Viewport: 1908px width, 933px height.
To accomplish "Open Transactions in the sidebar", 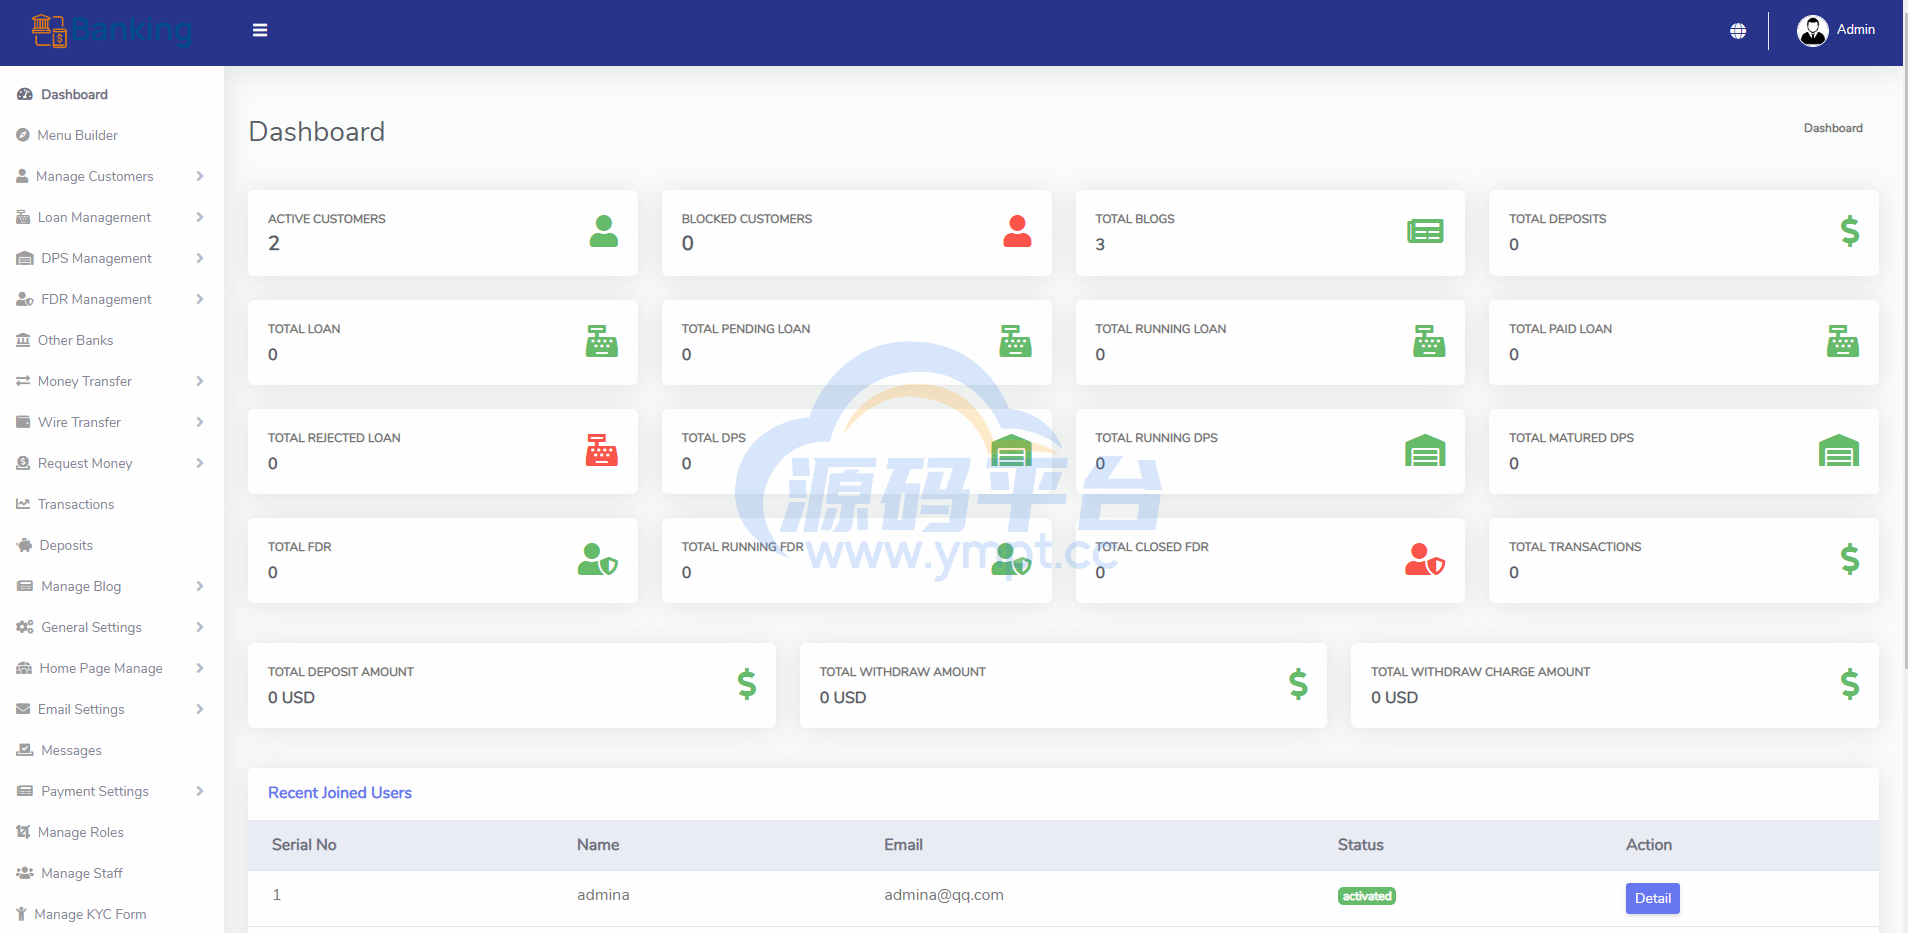I will pyautogui.click(x=111, y=504).
